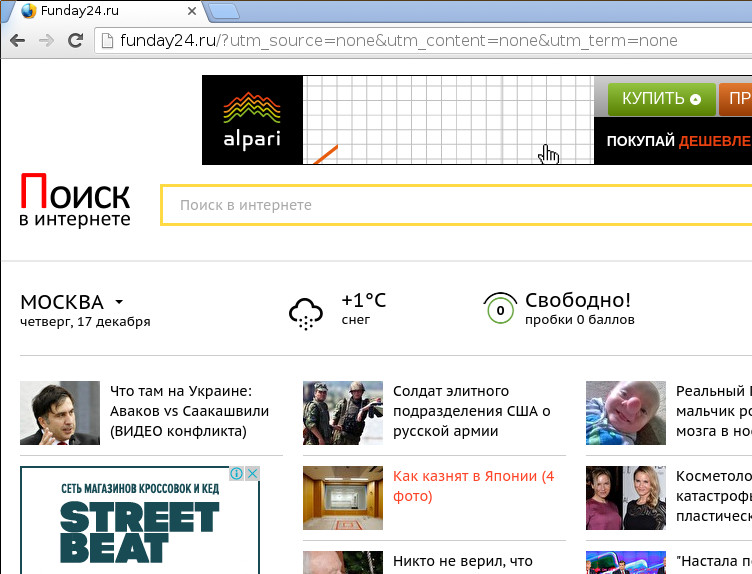752x574 pixels.
Task: Focus the Поиск в интернете search field
Action: coord(456,205)
